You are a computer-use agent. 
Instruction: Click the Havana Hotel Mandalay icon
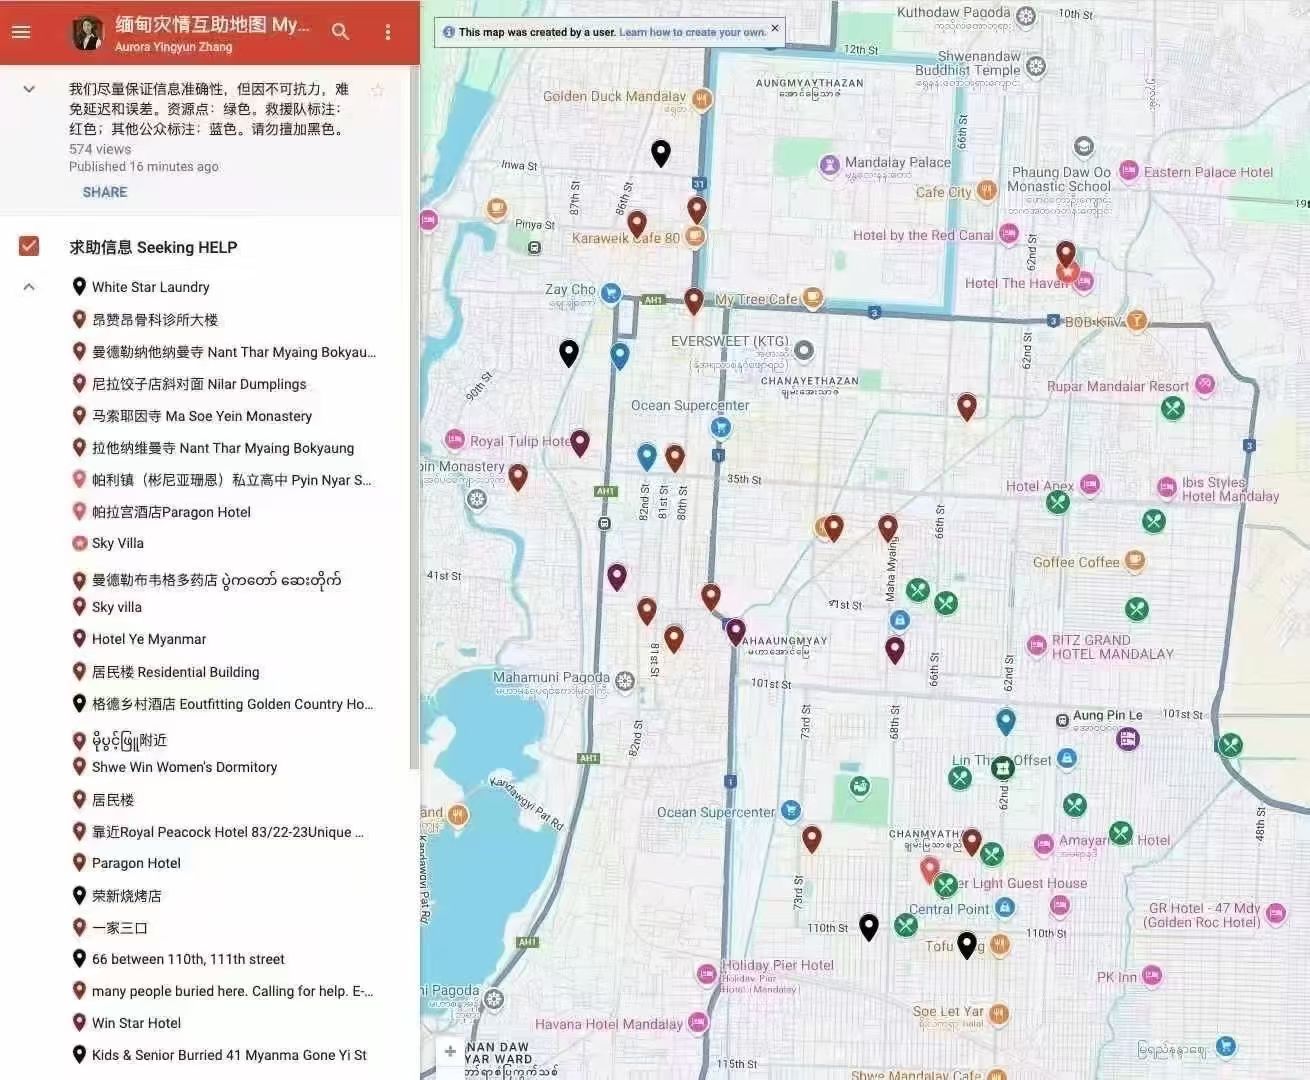click(x=698, y=1022)
